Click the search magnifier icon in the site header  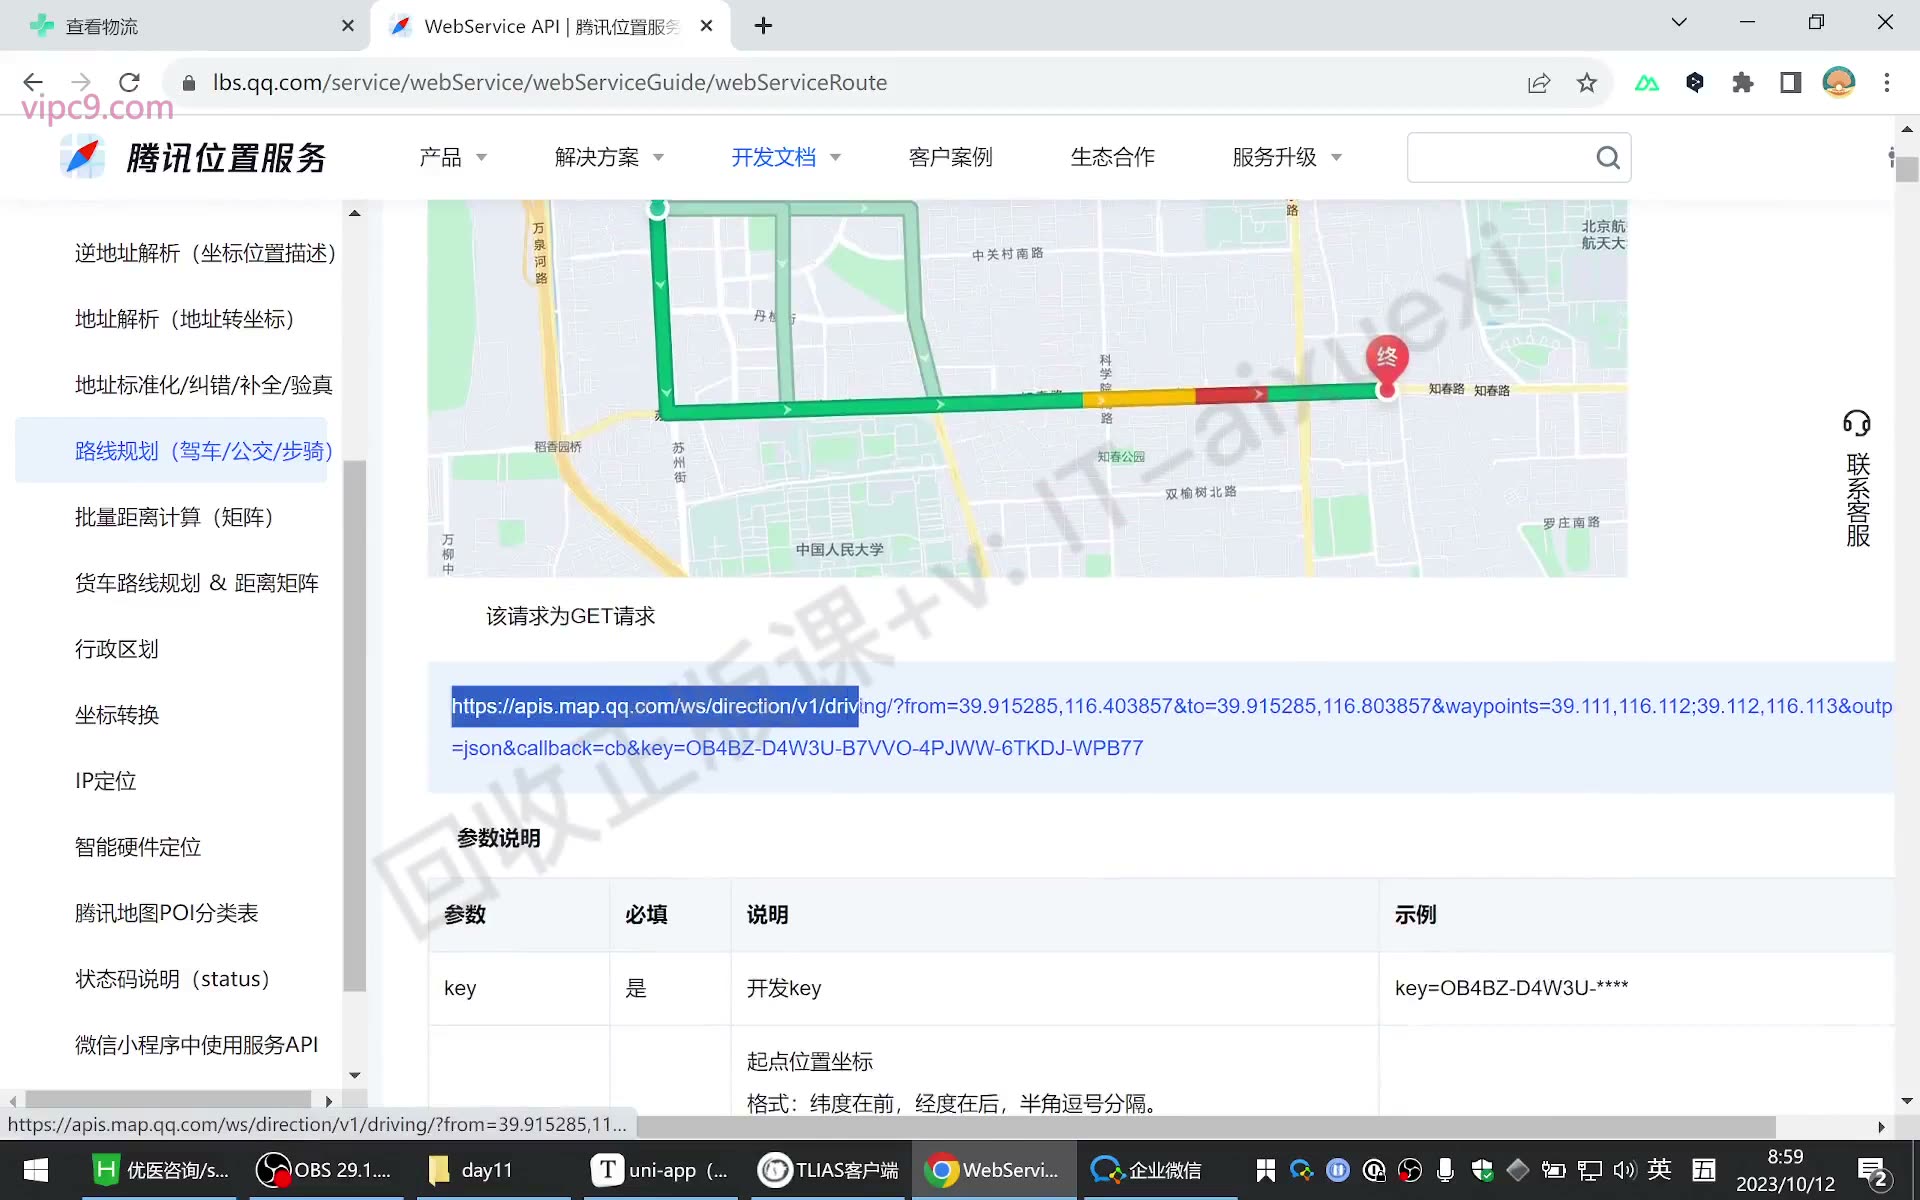coord(1608,158)
